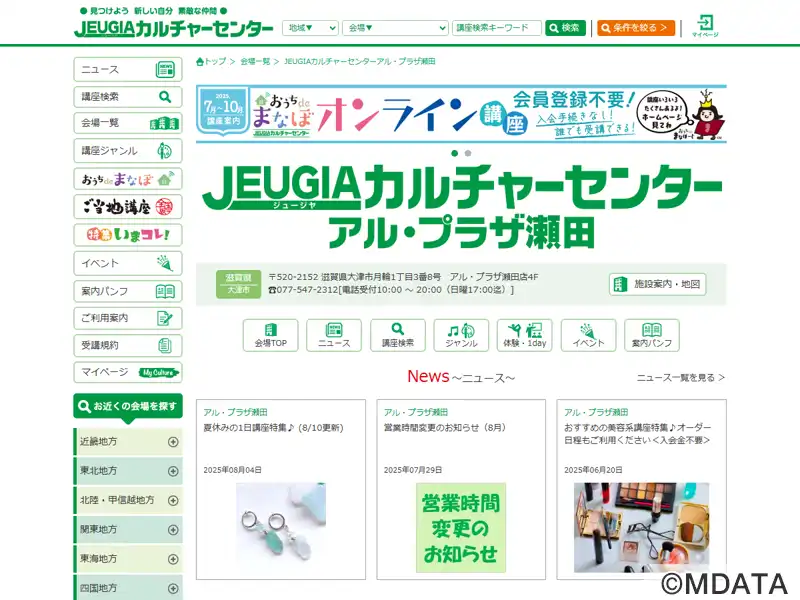Click the 滋賀県 大津市 location badge
The width and height of the screenshot is (800, 600).
[x=238, y=284]
